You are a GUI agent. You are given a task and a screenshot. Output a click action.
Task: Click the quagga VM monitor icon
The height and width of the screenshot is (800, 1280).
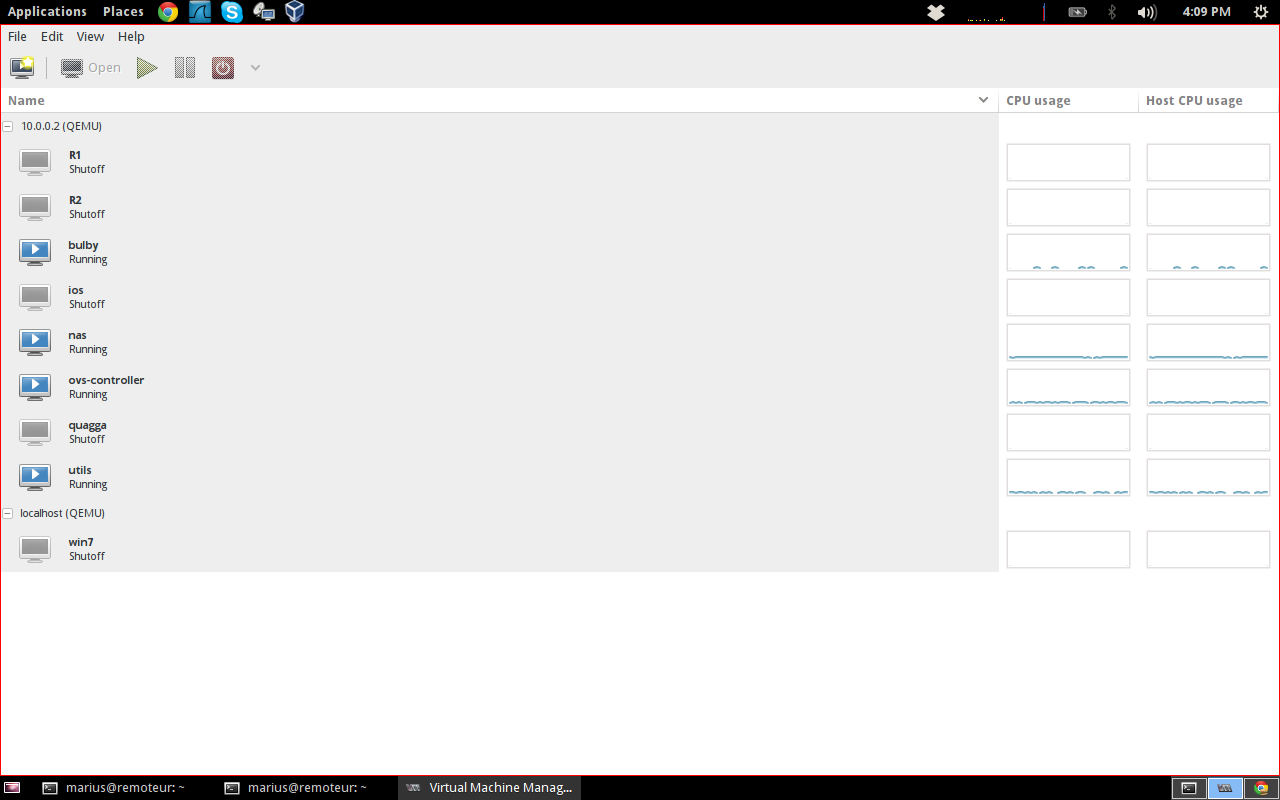pos(35,432)
